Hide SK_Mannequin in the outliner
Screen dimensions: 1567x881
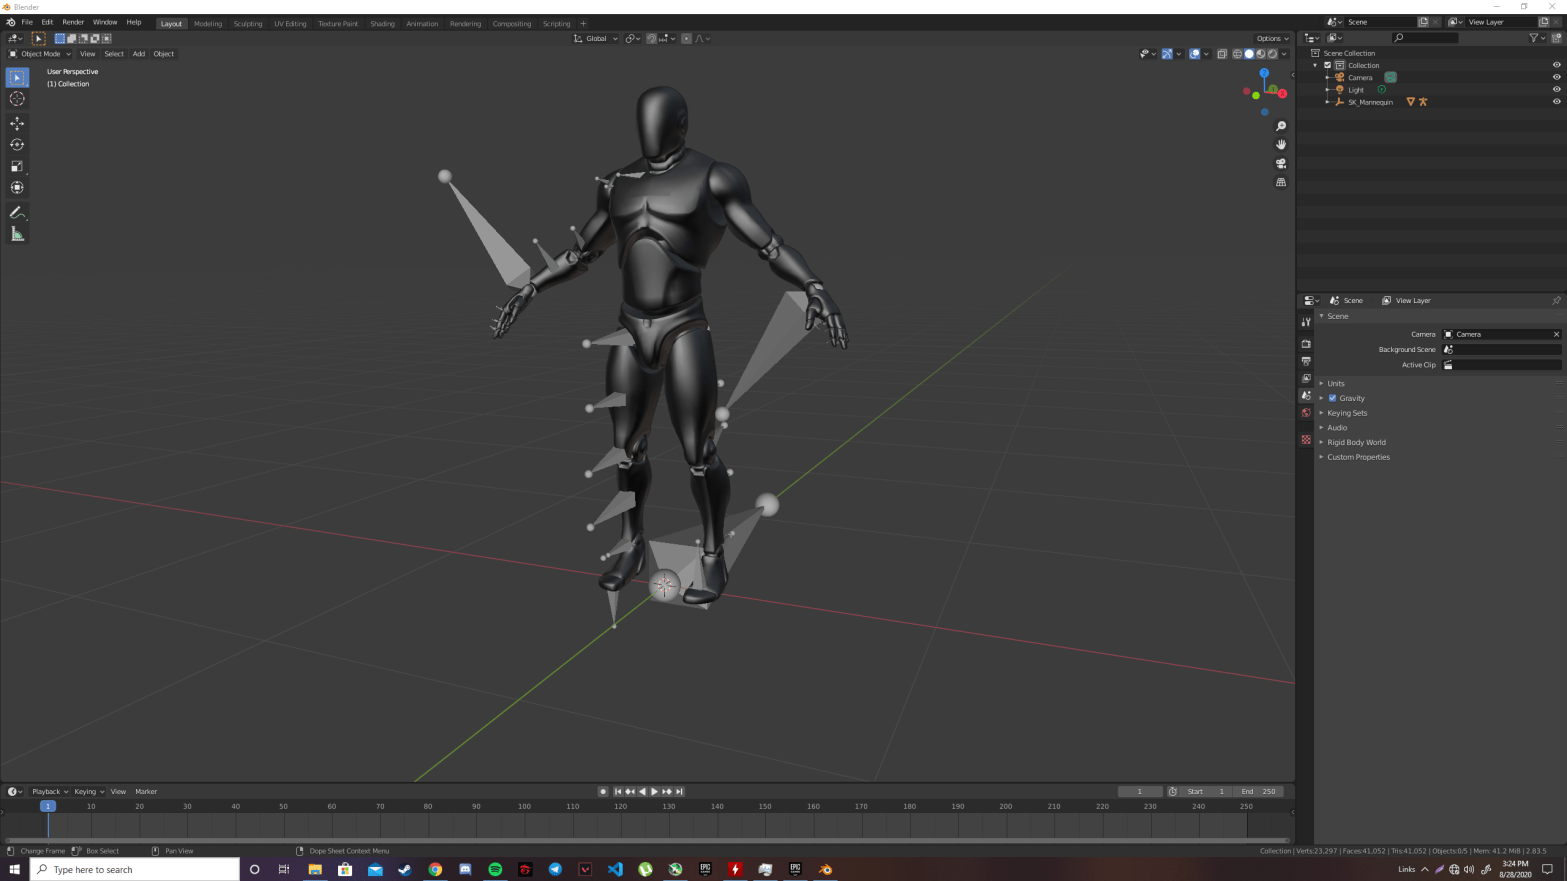pos(1556,102)
